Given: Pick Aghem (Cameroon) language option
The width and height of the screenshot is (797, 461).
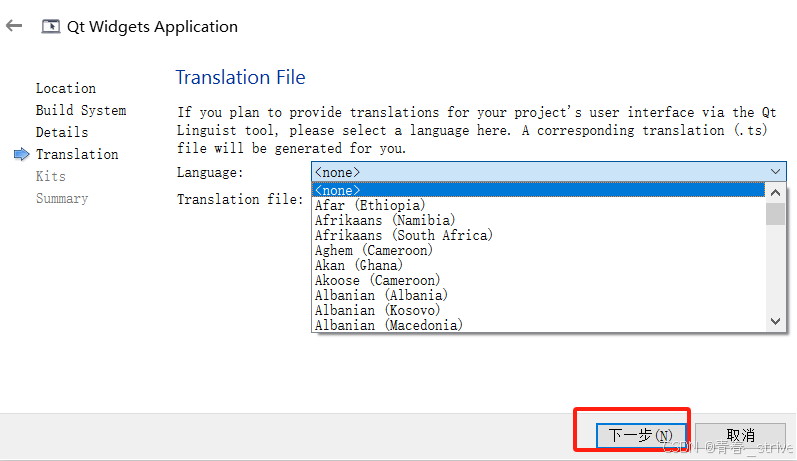Looking at the screenshot, I should (538, 250).
